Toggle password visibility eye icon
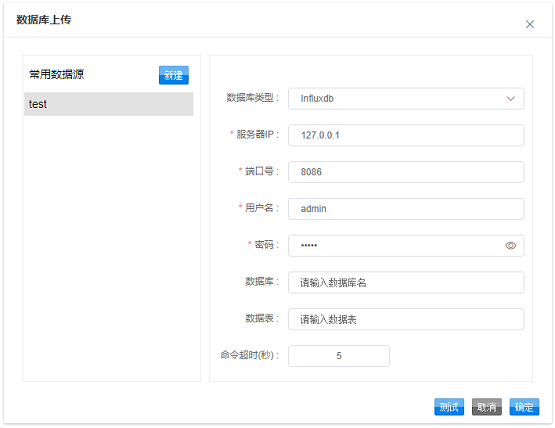Image resolution: width=555 pixels, height=428 pixels. coord(510,245)
